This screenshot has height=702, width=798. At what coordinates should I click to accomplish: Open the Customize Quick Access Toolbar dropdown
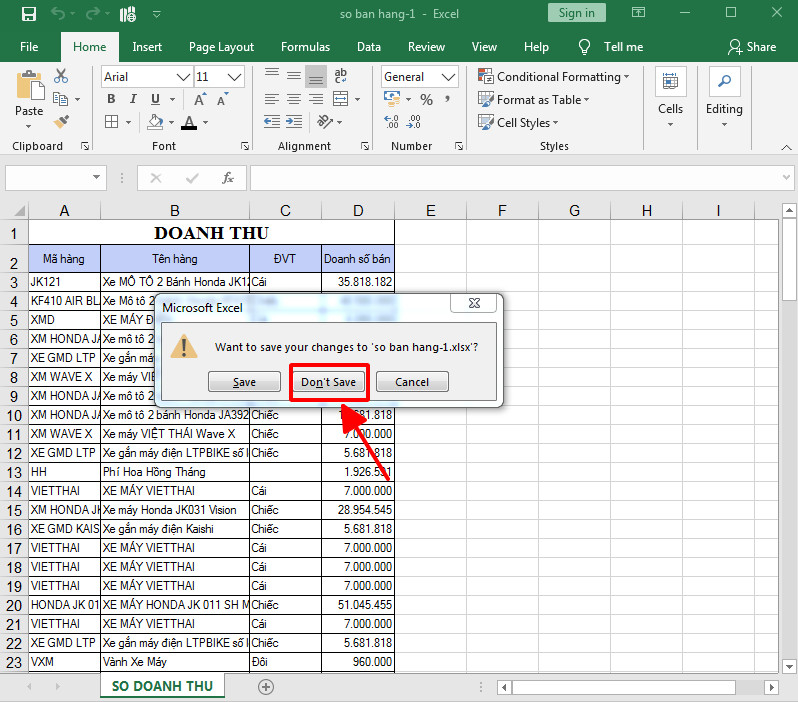(157, 14)
